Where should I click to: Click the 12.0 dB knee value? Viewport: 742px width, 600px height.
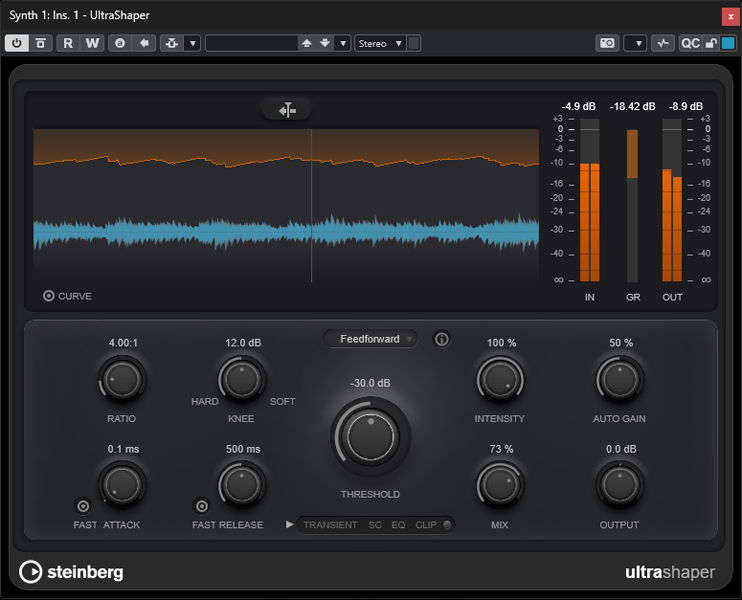(x=243, y=343)
